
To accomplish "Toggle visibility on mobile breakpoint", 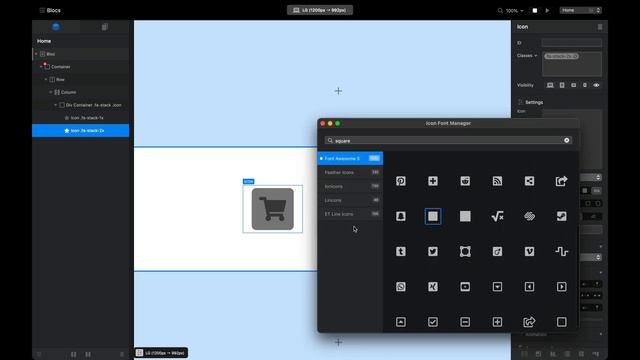I will pyautogui.click(x=584, y=85).
